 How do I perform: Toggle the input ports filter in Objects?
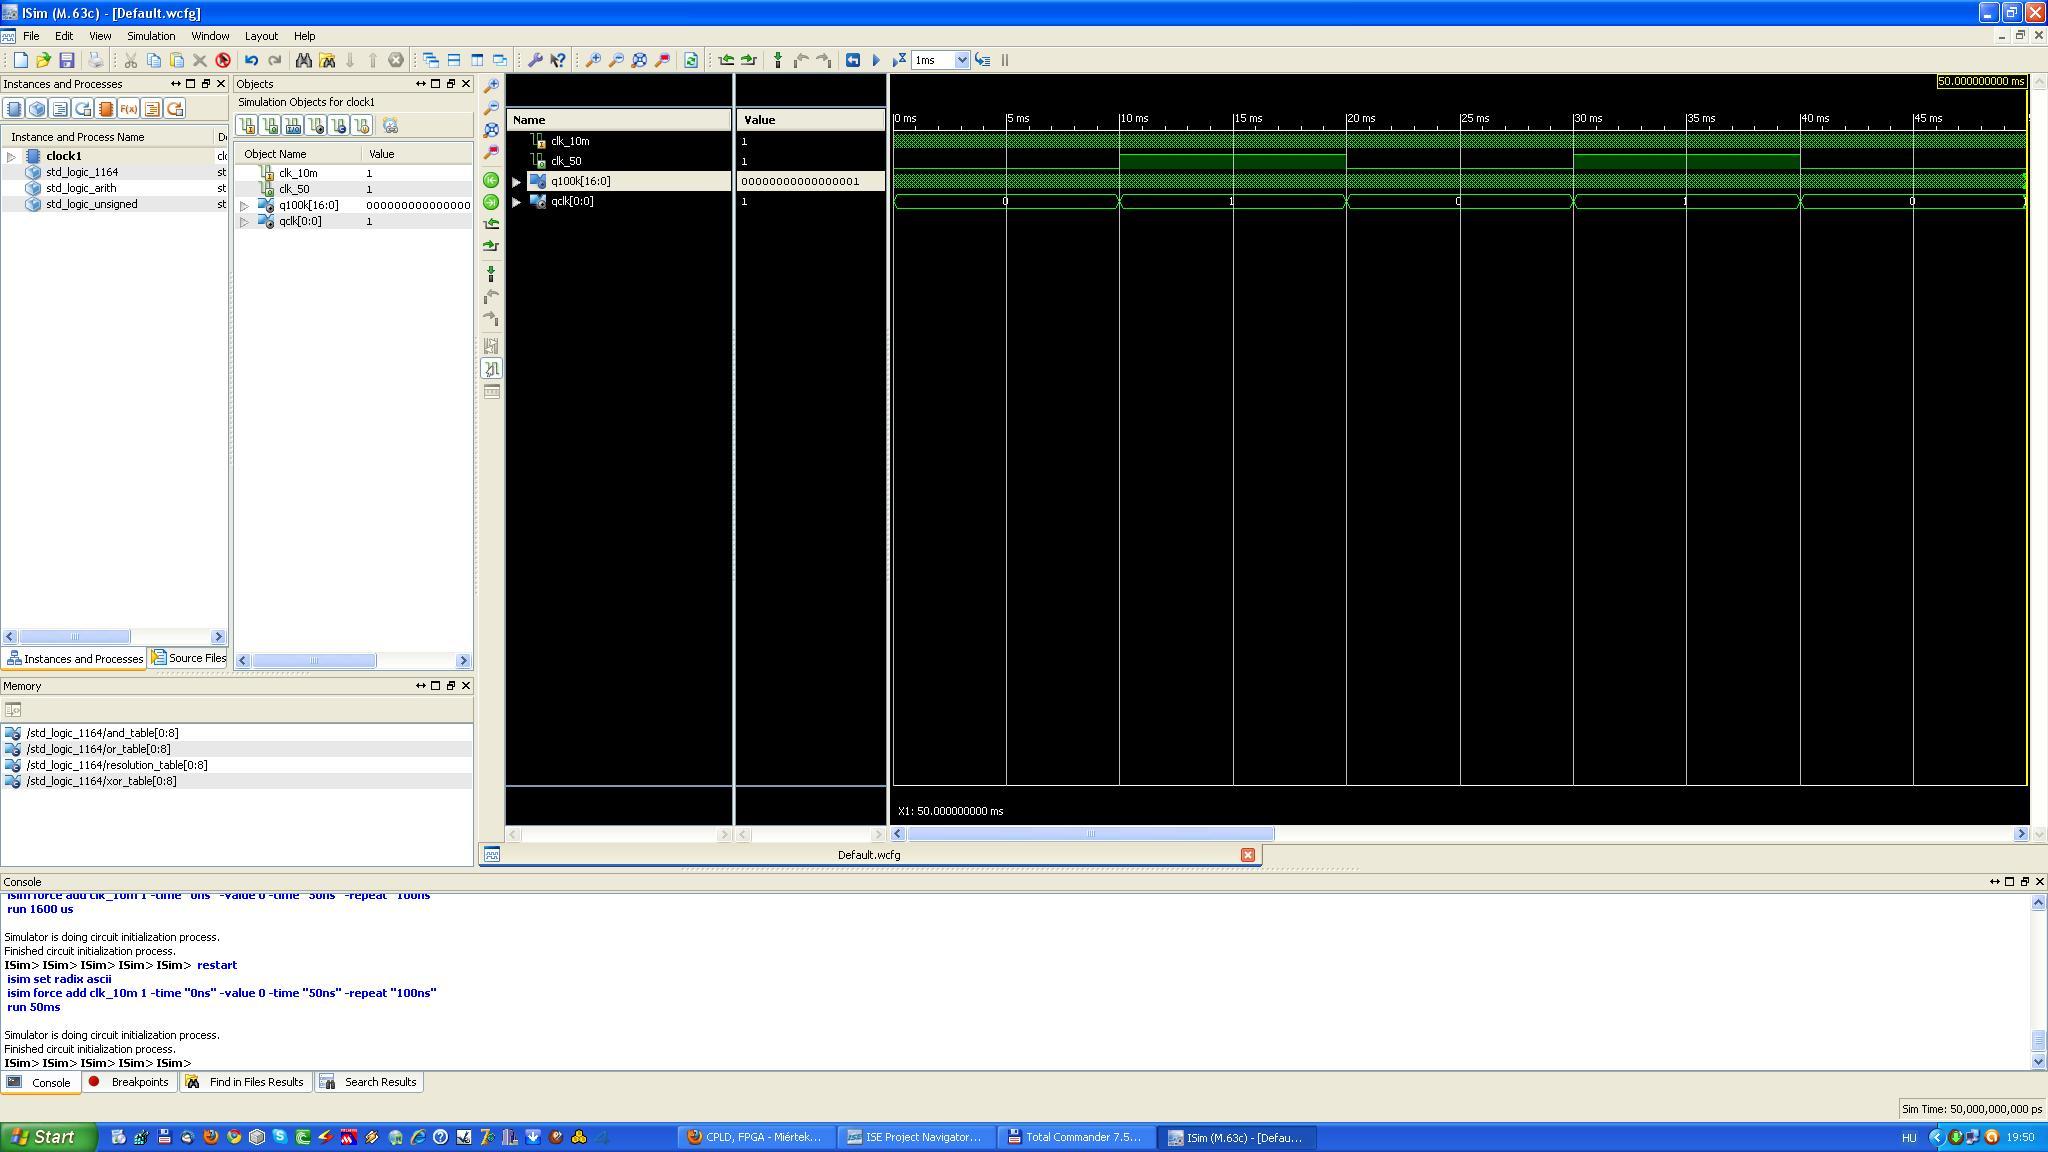(246, 126)
